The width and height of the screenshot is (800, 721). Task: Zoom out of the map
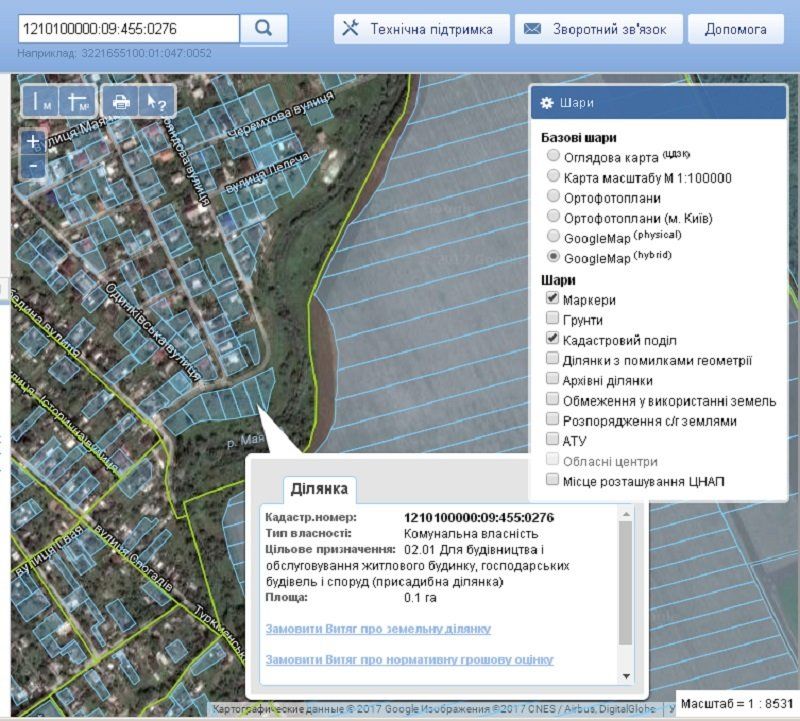[x=33, y=166]
